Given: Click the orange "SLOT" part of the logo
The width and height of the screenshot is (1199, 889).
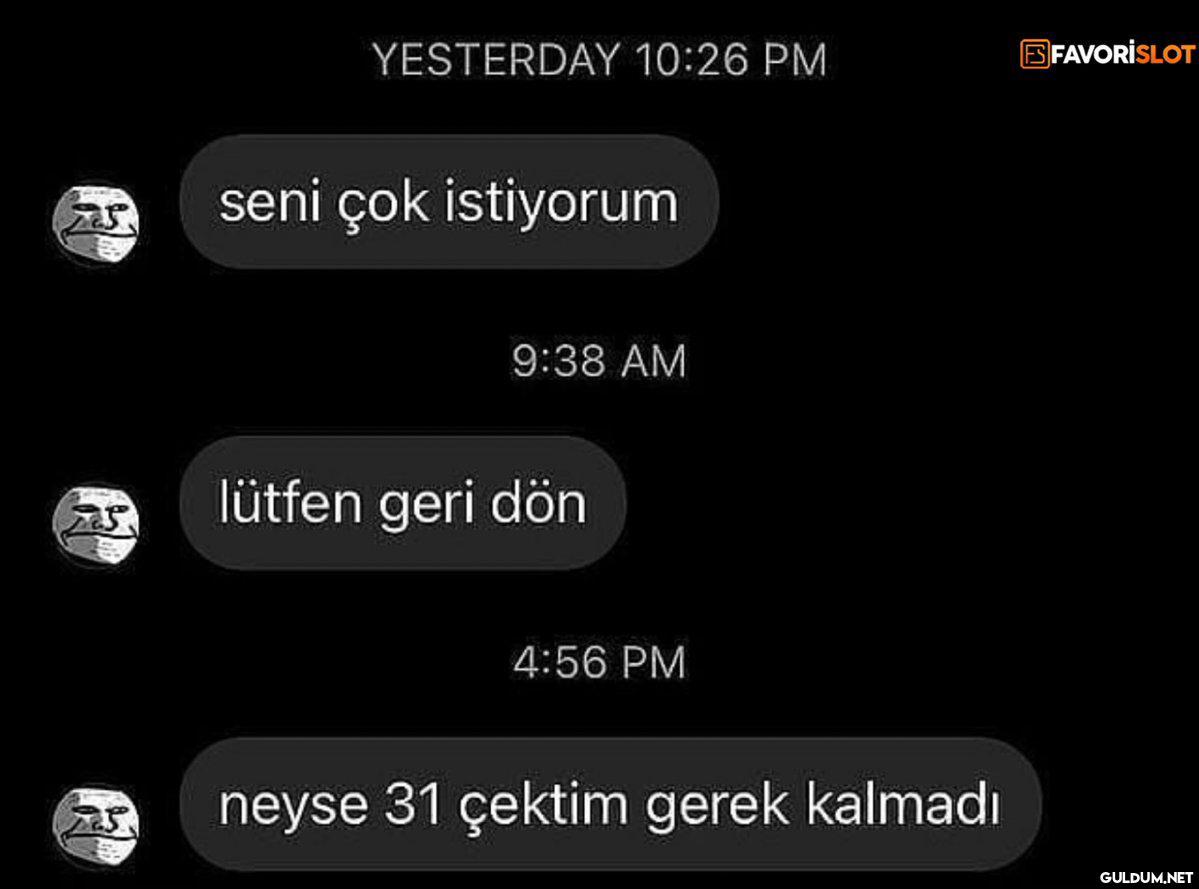Looking at the screenshot, I should [x=1165, y=54].
